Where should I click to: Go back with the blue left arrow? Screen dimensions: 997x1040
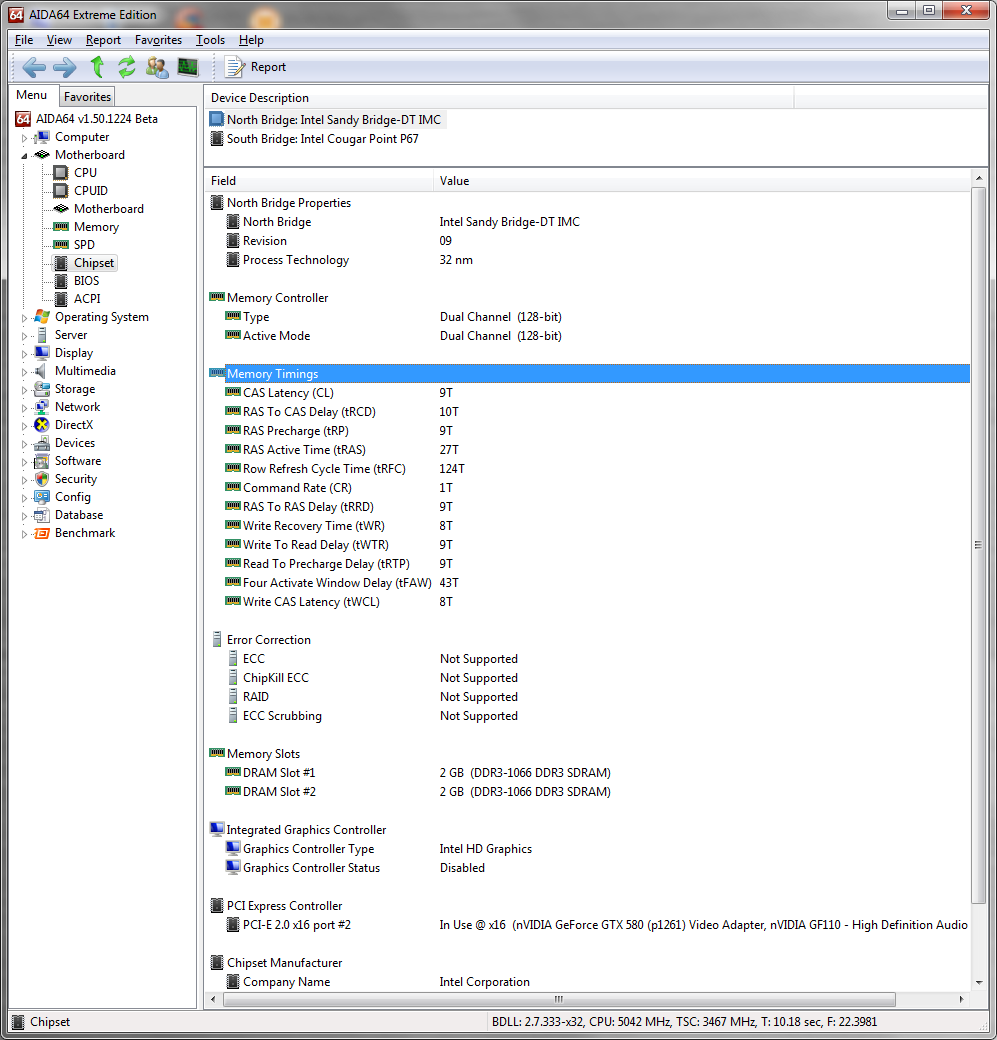click(x=34, y=67)
